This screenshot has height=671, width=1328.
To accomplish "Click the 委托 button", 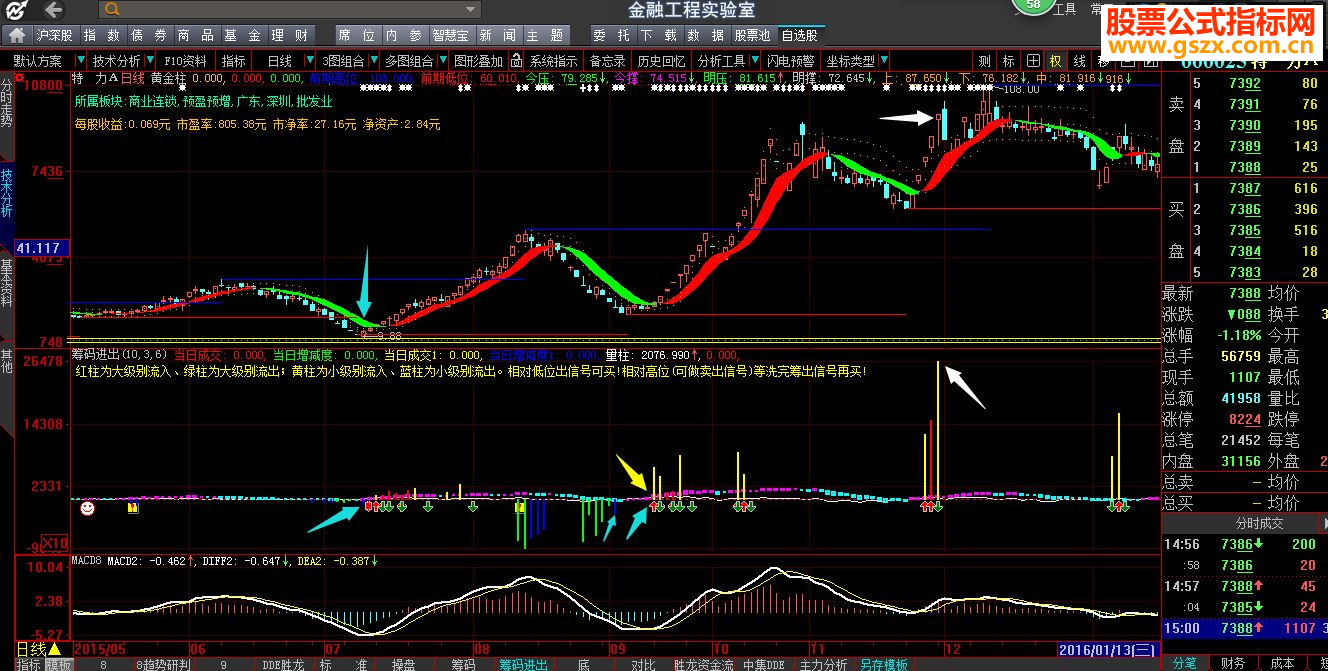I will pyautogui.click(x=612, y=35).
